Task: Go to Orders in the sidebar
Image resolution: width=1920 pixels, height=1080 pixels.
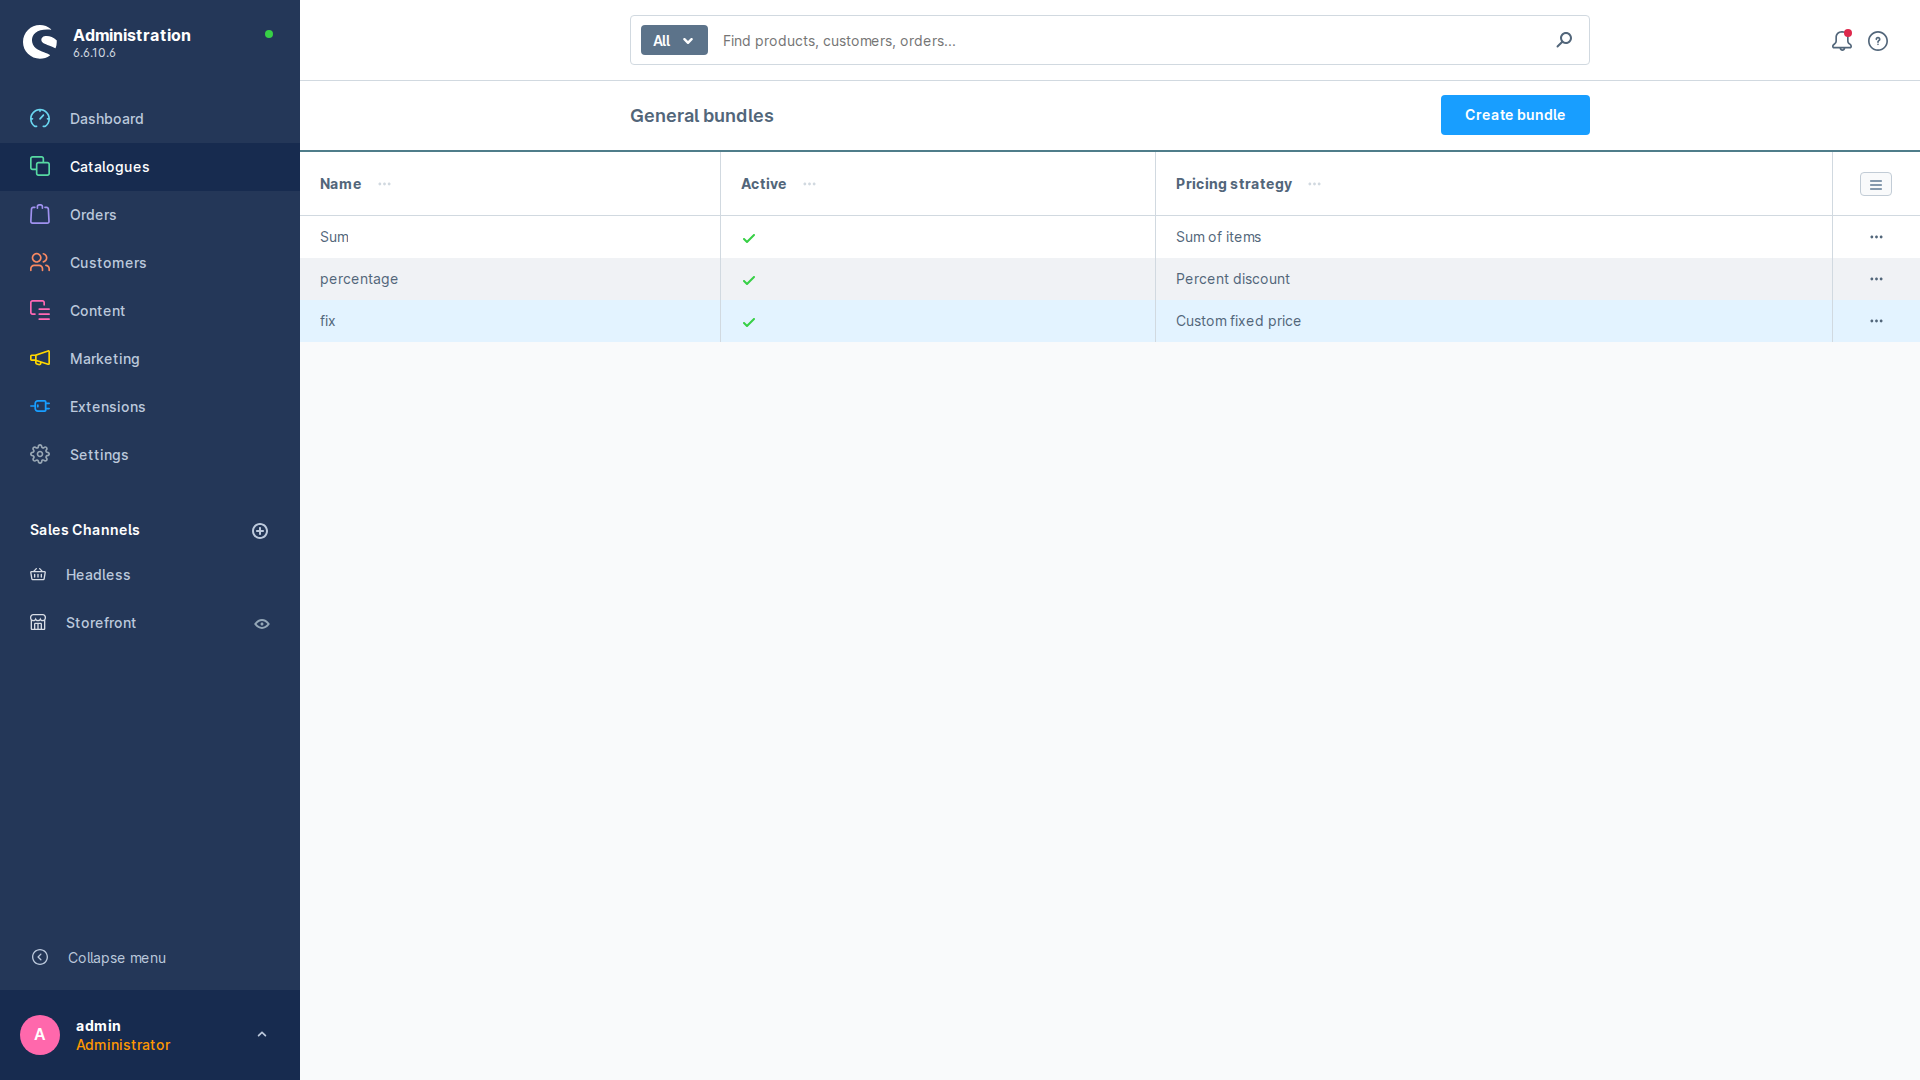Action: 93,215
